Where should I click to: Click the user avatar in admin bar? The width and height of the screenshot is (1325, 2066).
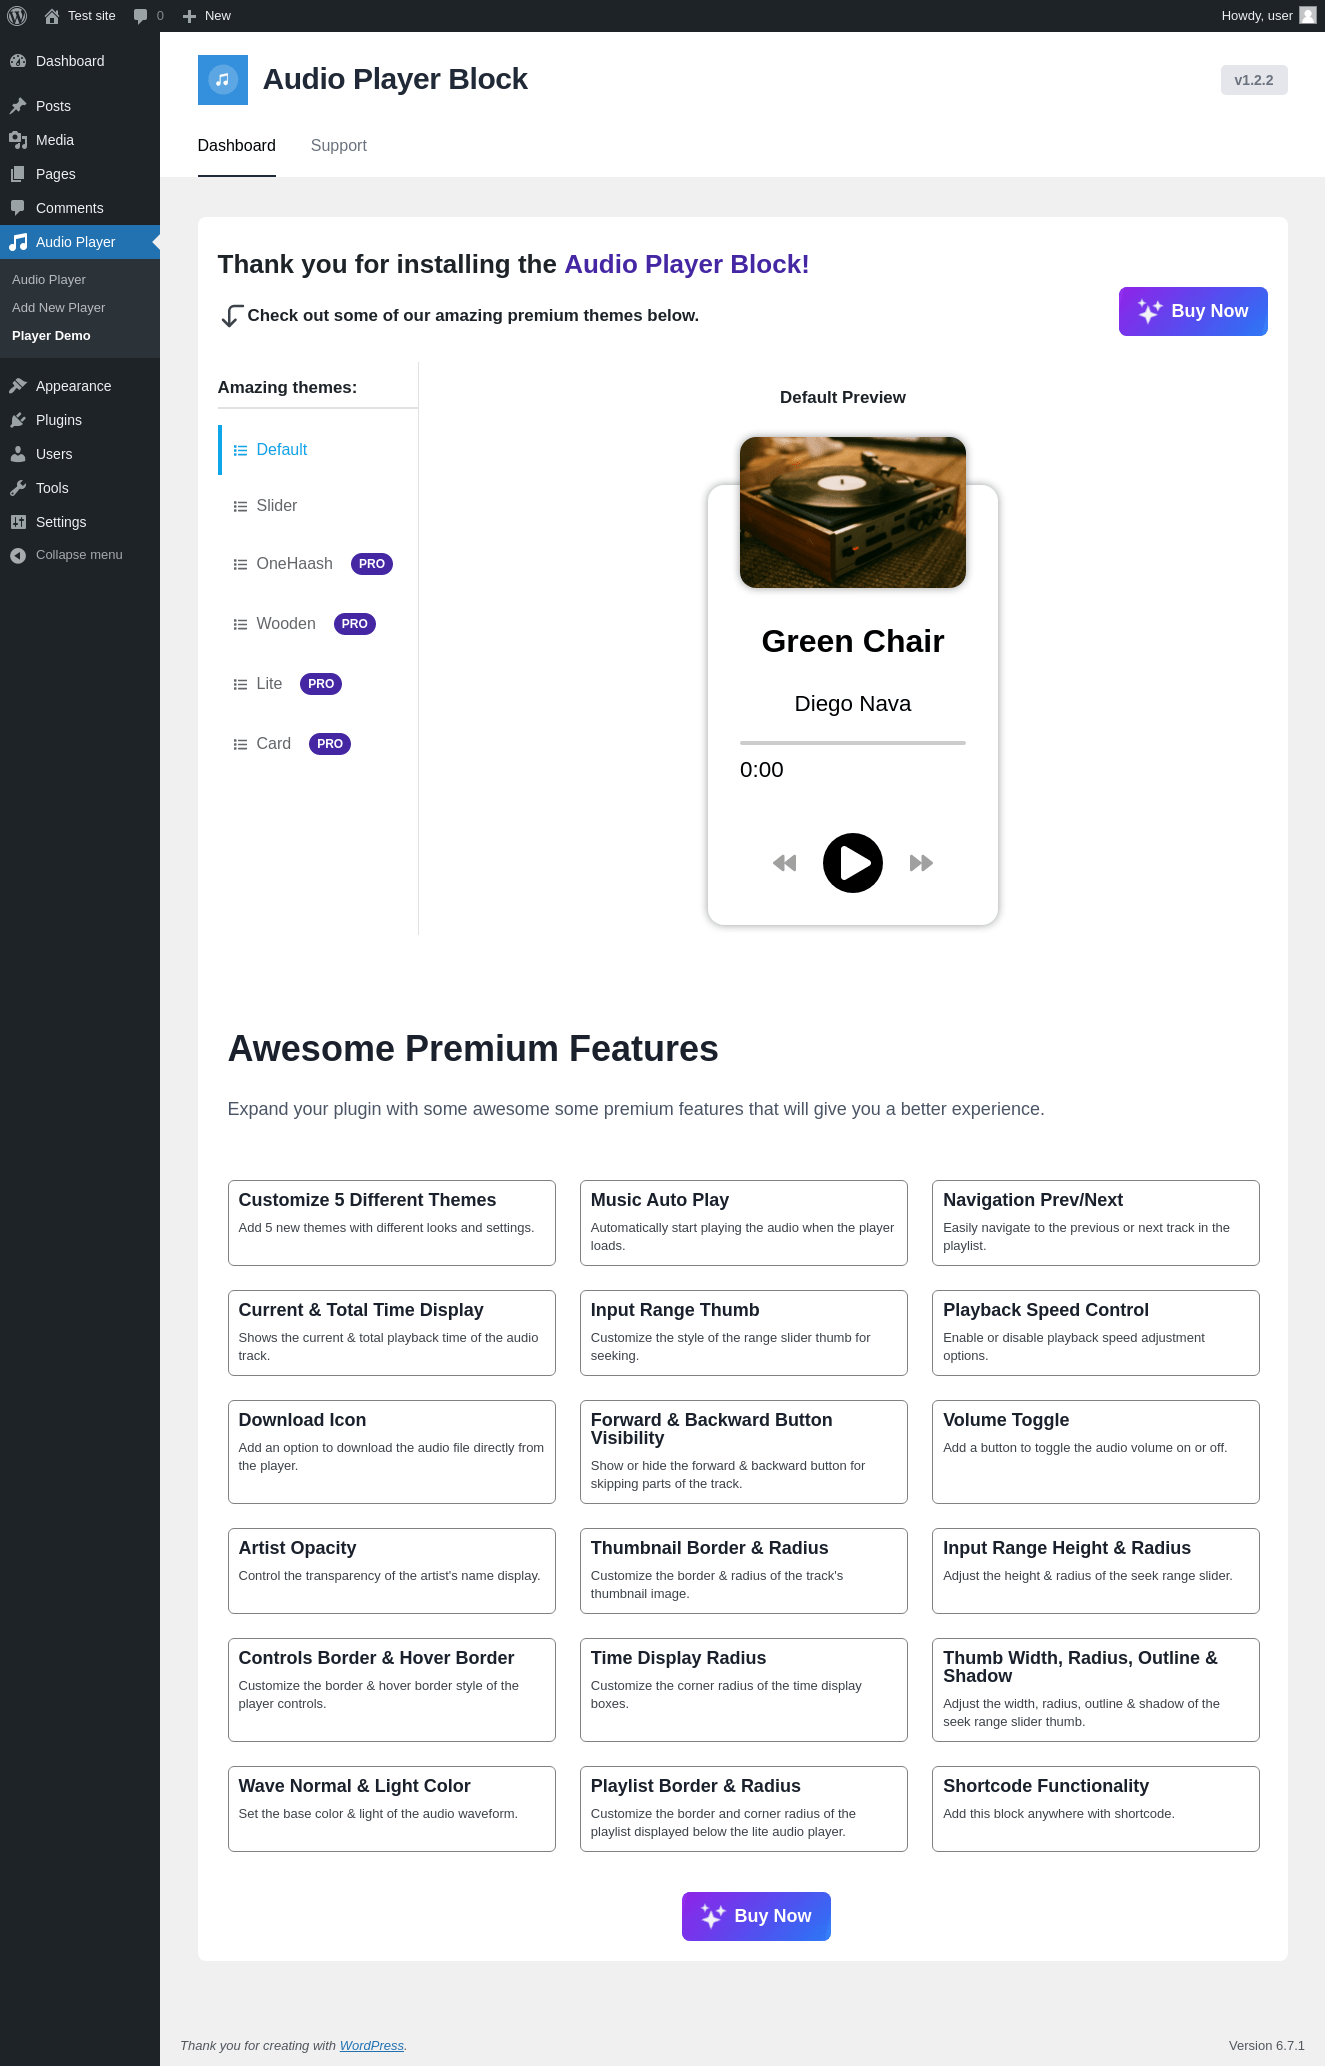pyautogui.click(x=1308, y=16)
